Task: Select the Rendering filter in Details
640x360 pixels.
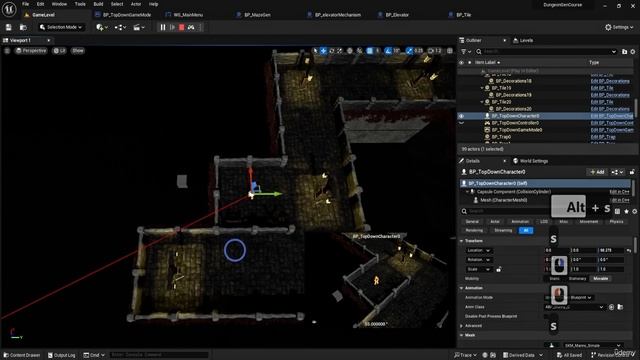Action: pos(474,231)
